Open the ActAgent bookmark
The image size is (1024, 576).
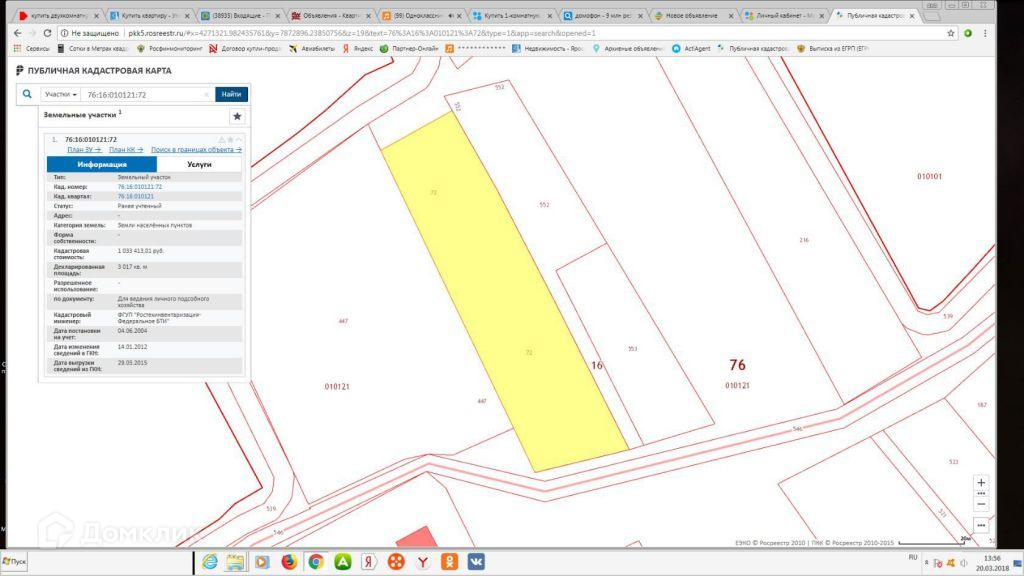pos(691,48)
